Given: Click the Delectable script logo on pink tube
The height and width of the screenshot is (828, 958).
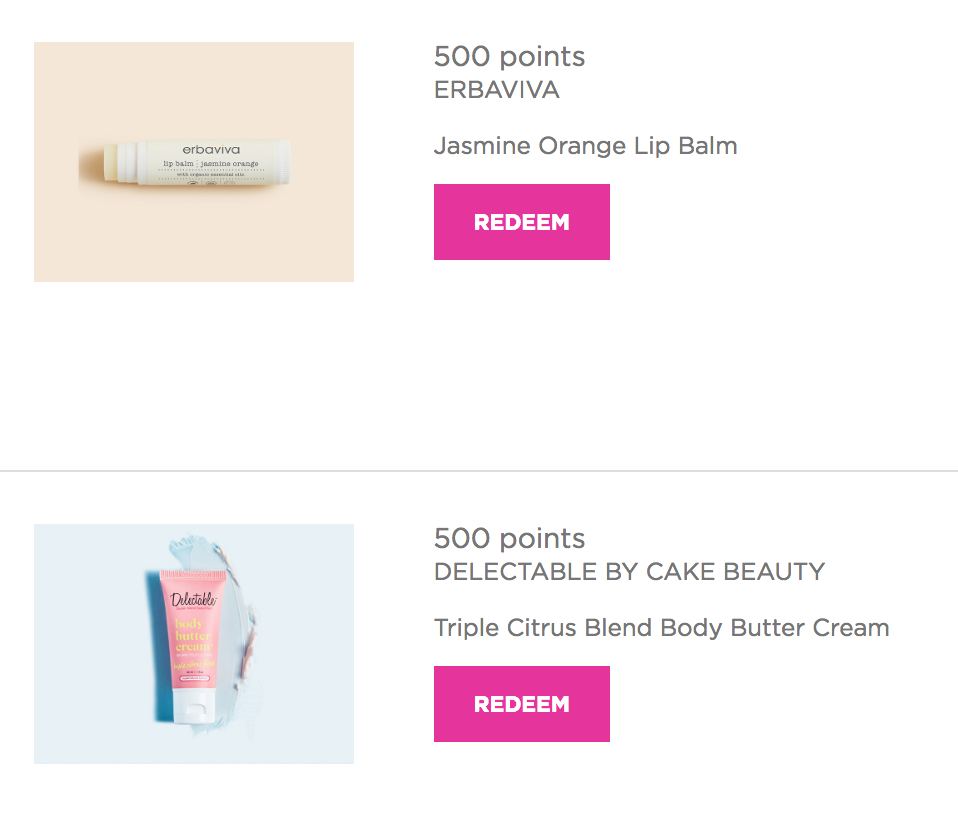Looking at the screenshot, I should [x=193, y=599].
